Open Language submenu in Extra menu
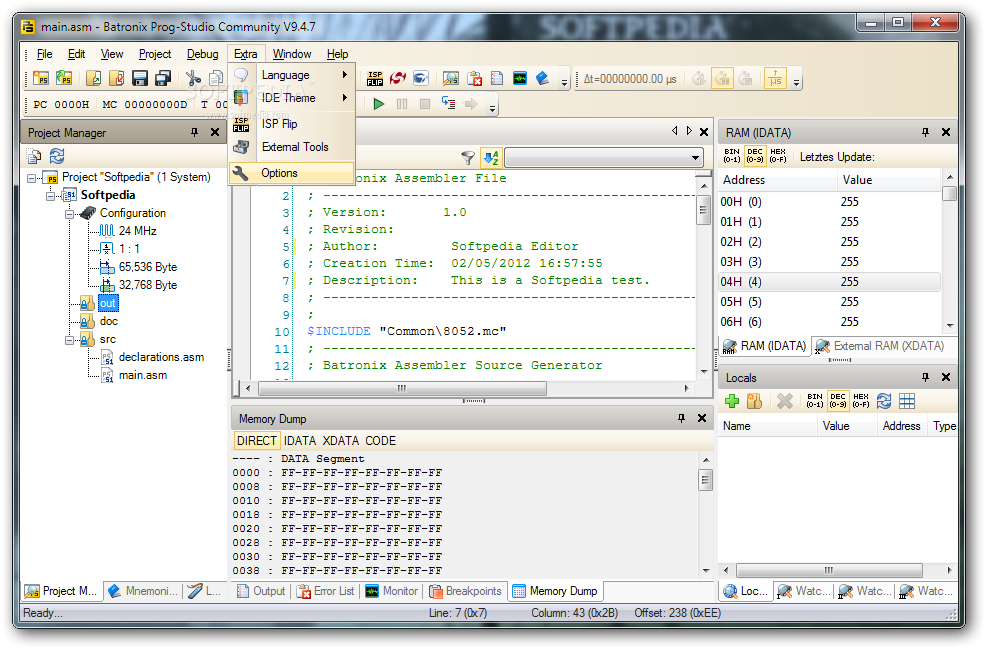Viewport: 986px width, 649px height. (x=292, y=75)
